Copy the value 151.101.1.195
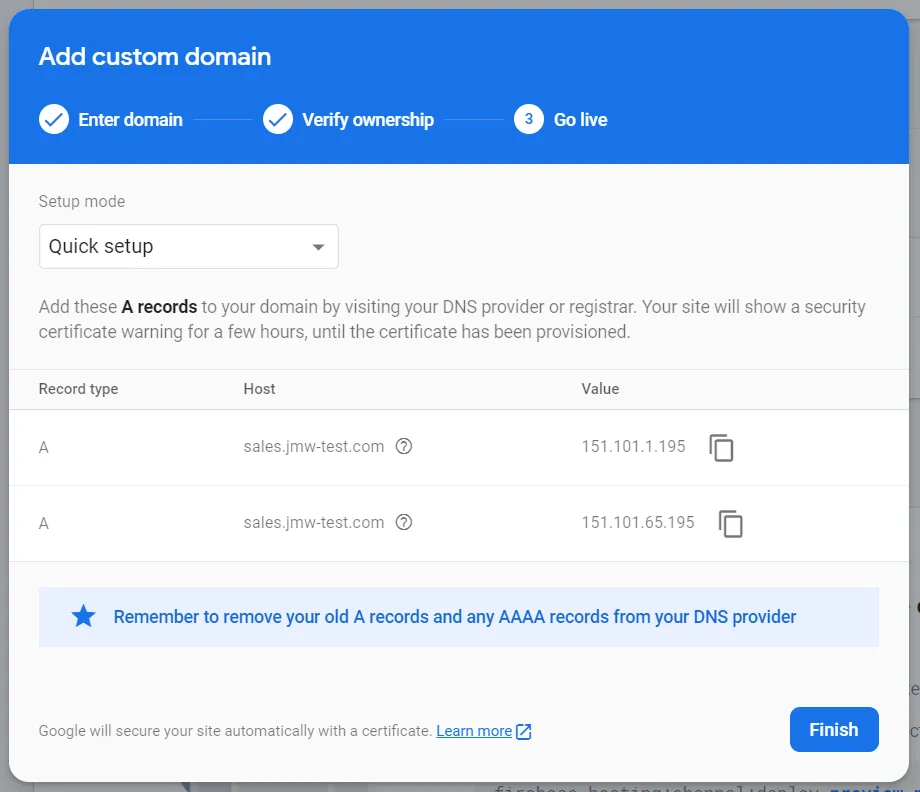 point(722,448)
